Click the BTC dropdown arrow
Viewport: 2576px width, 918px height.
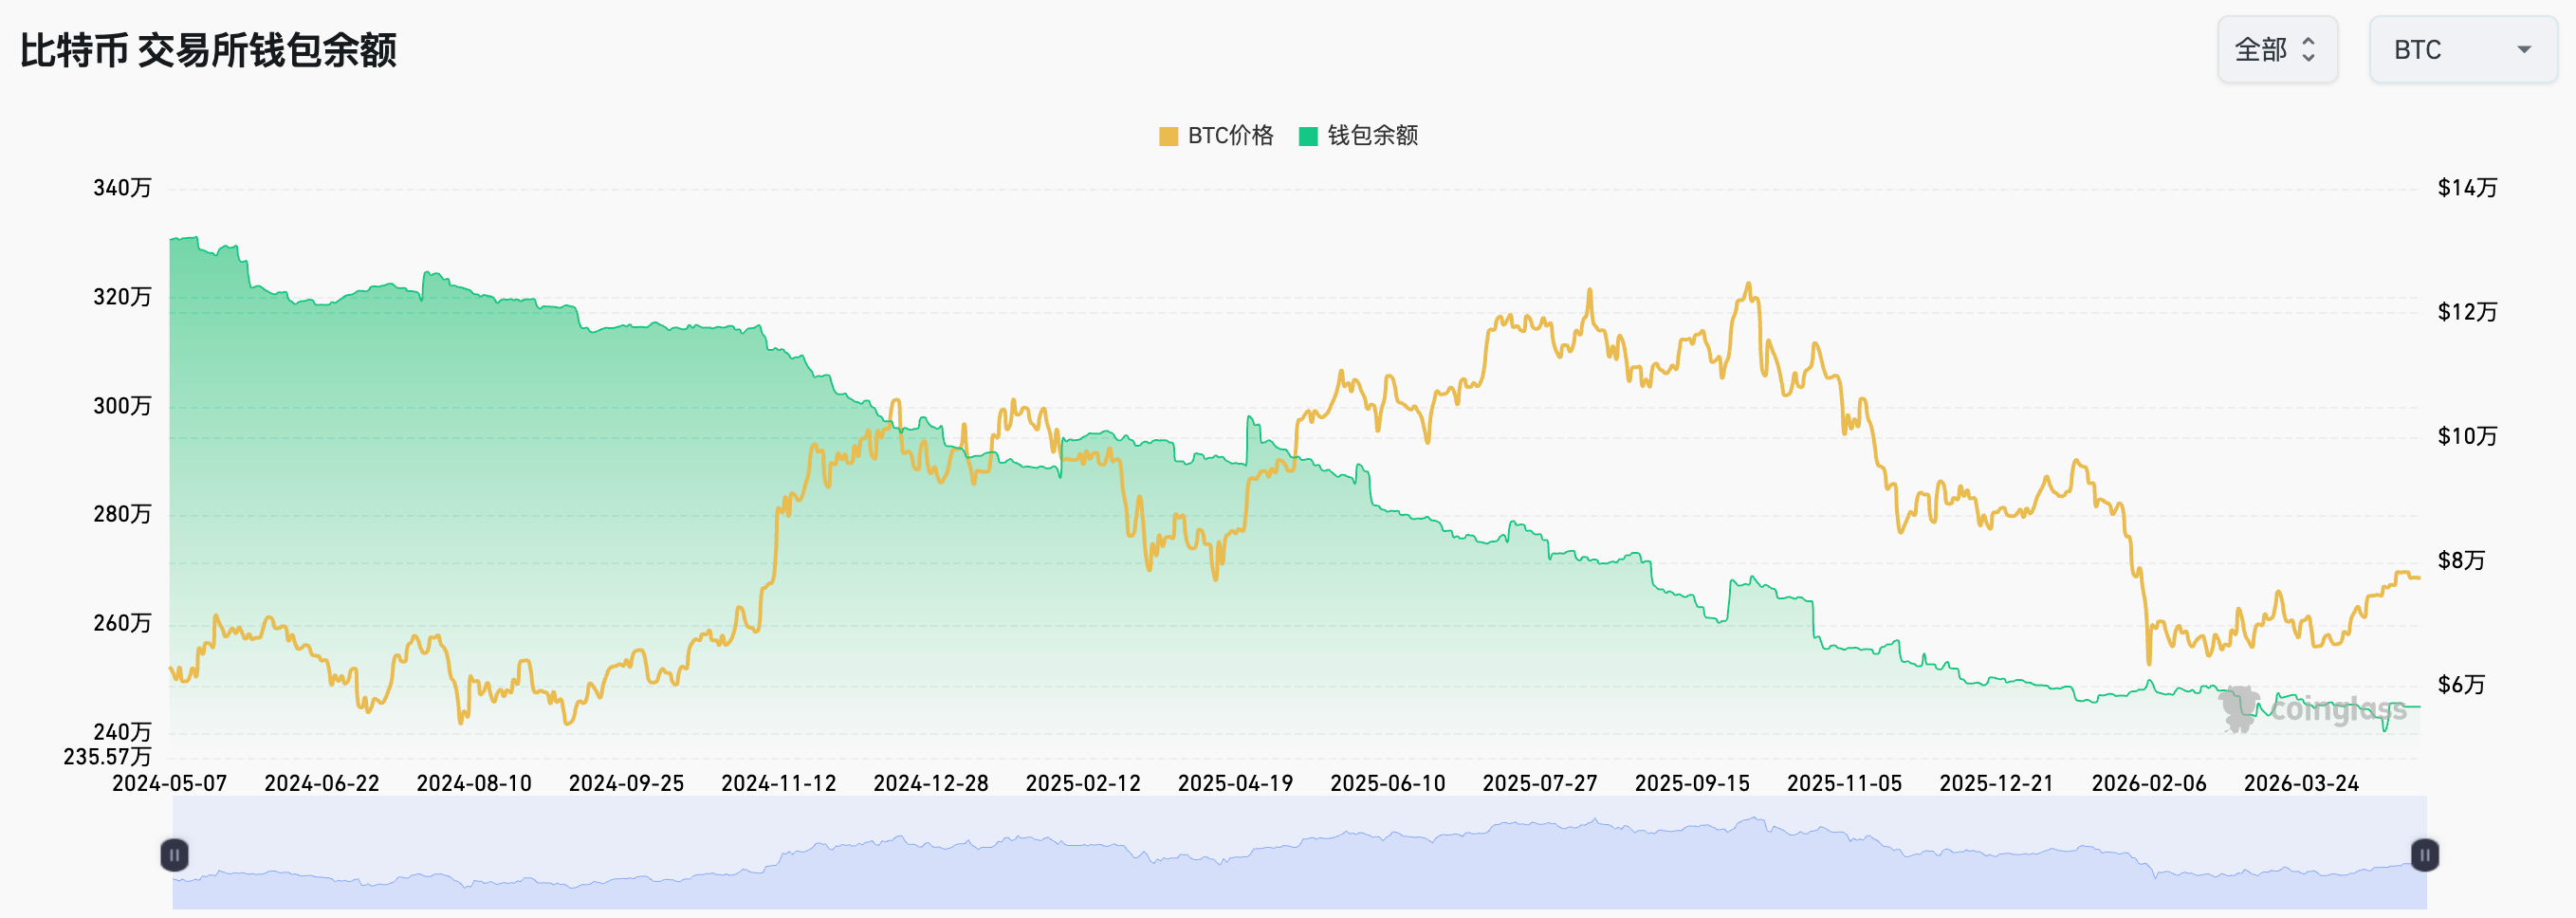(2523, 50)
